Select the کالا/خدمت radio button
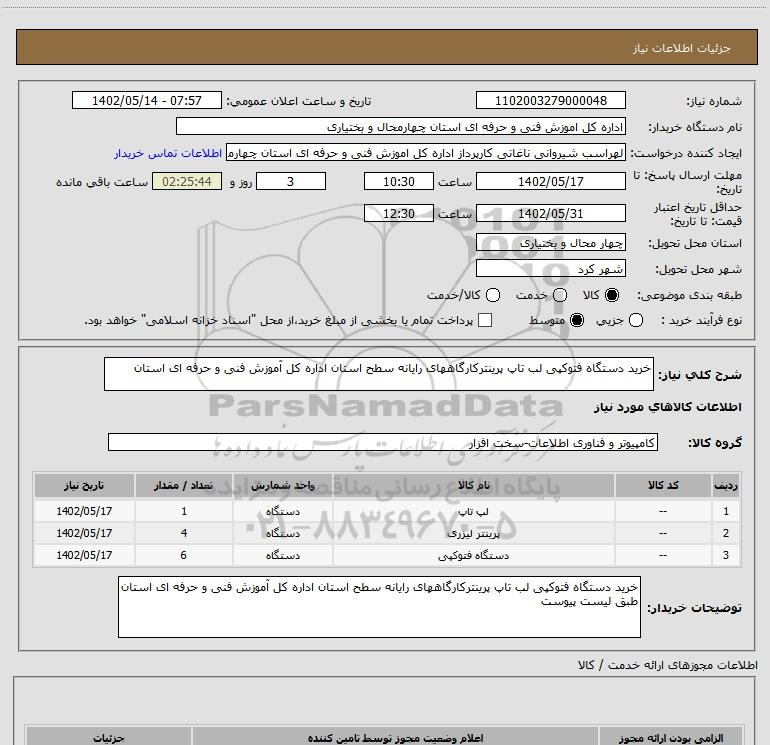The height and width of the screenshot is (745, 770). [493, 295]
